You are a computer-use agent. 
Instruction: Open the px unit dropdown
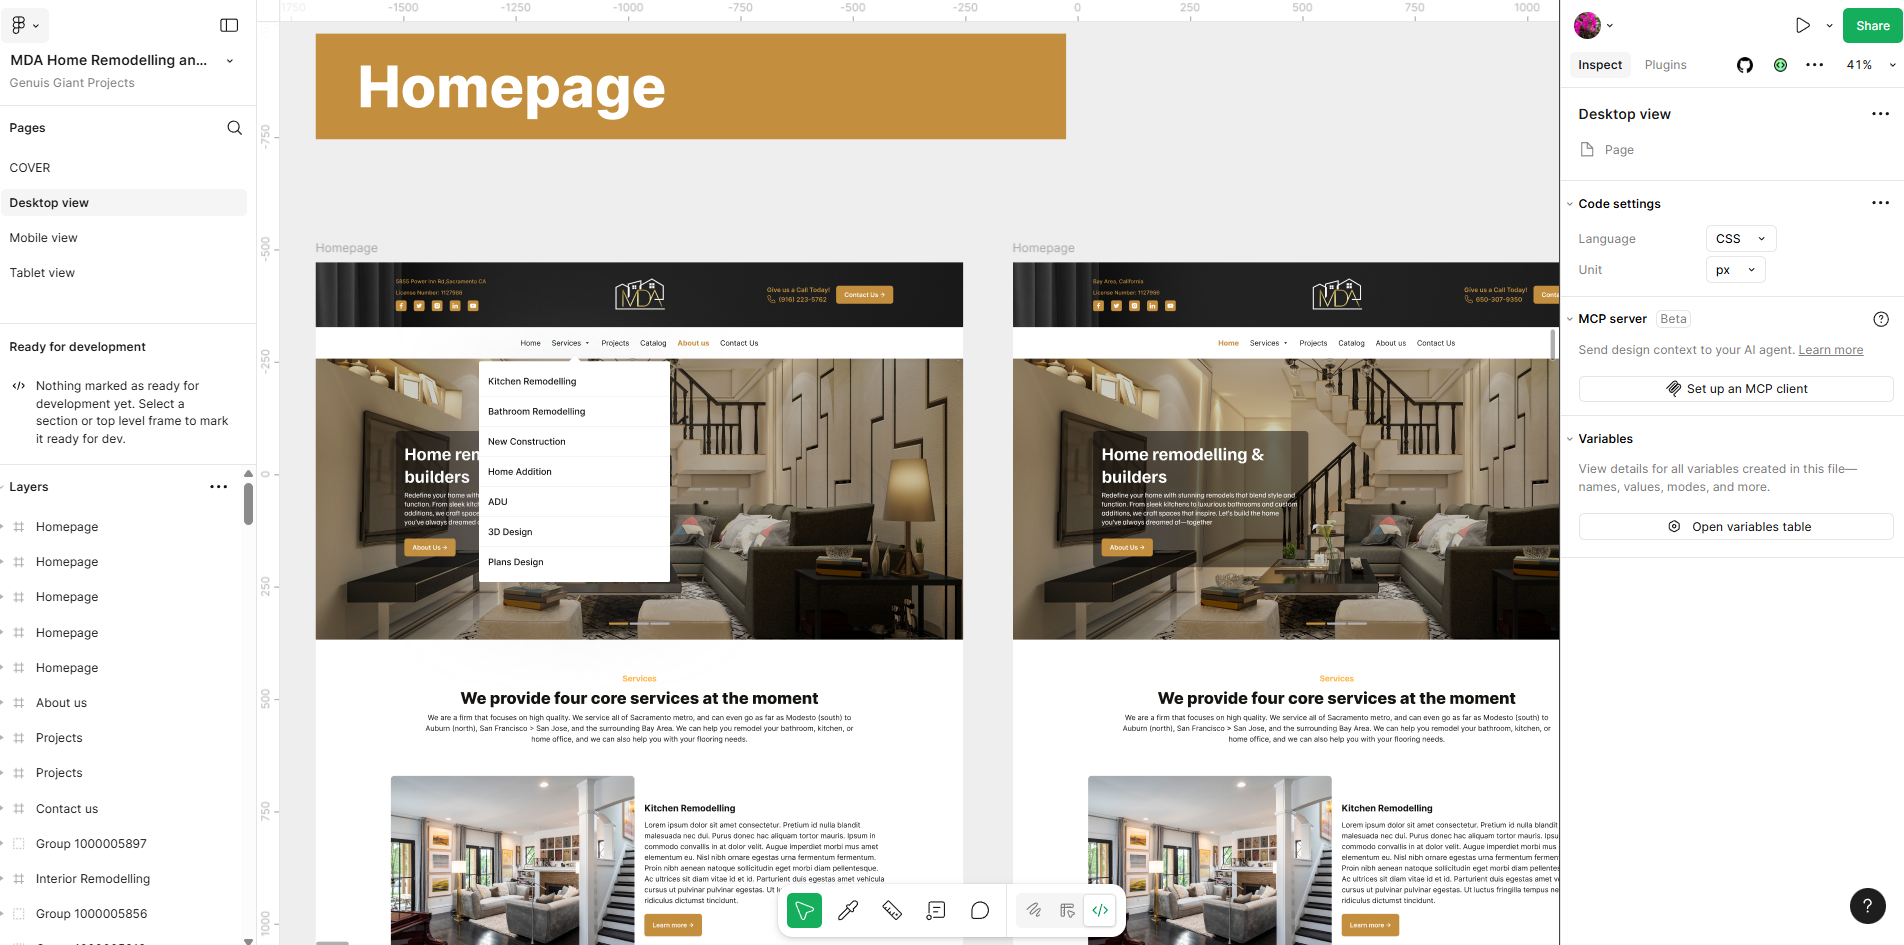1735,270
